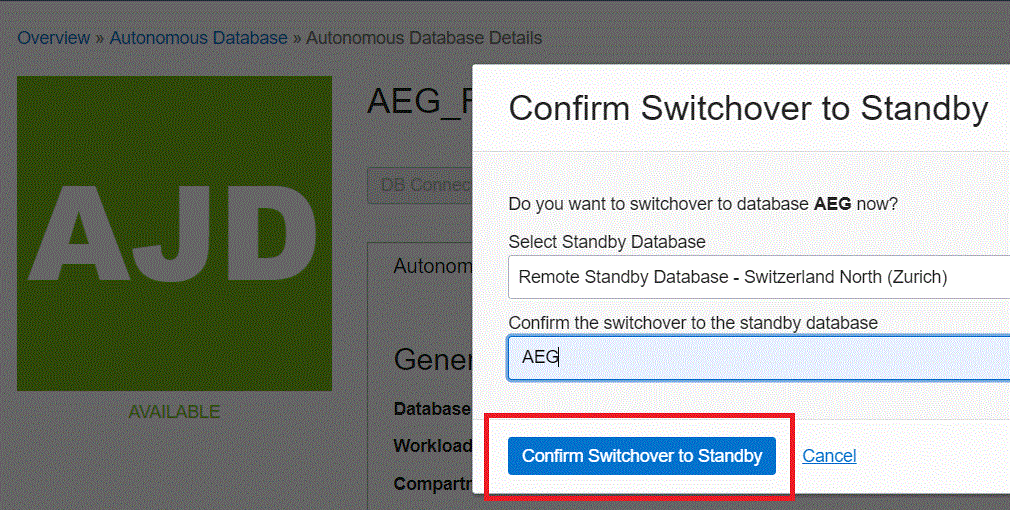The image size is (1010, 510).
Task: Click the Select Standby Database label
Action: (607, 242)
